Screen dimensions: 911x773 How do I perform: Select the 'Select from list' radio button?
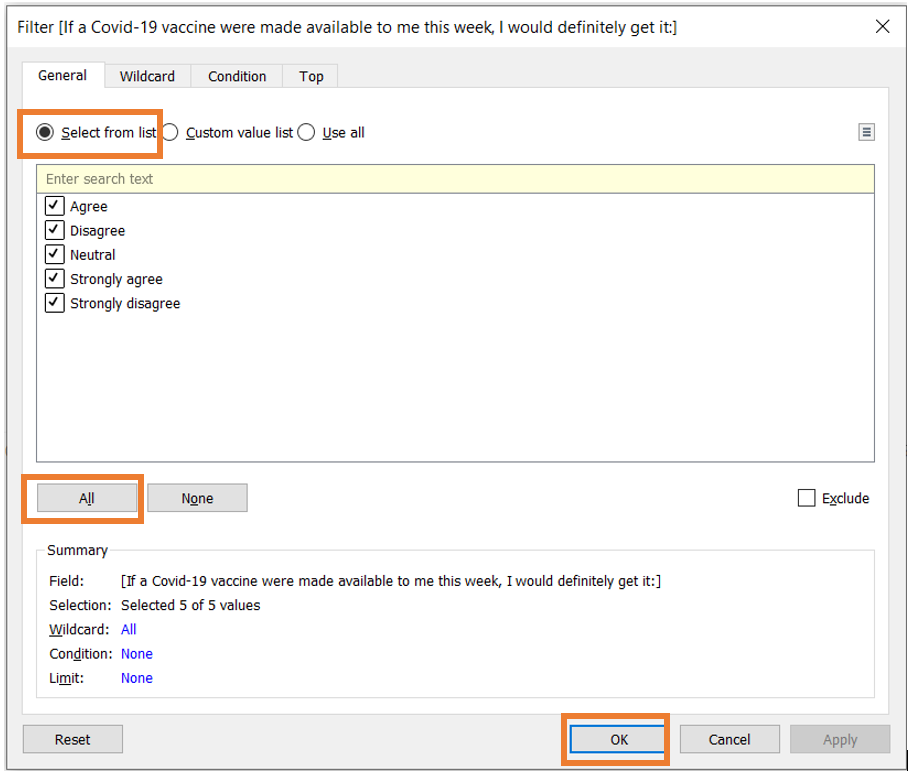click(x=45, y=132)
